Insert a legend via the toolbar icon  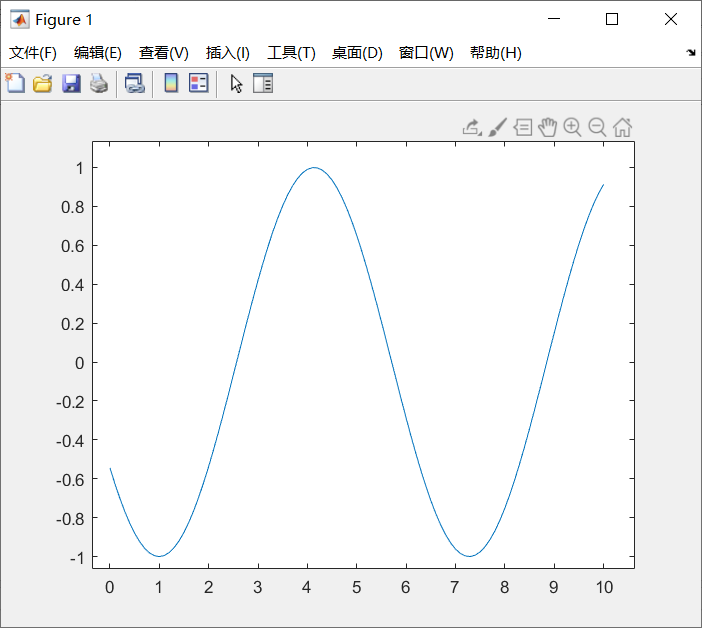point(199,83)
